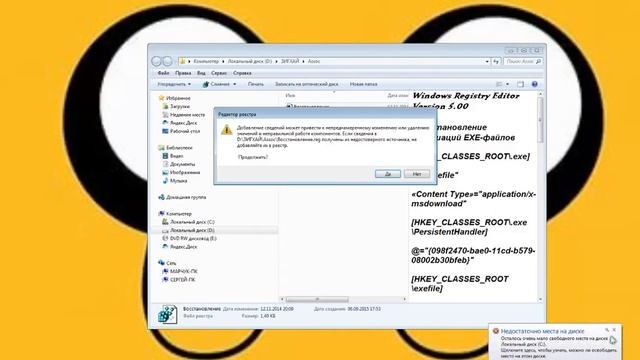Click the right arrow of the horizontal scrollbar
The width and height of the screenshot is (640, 360).
click(x=404, y=299)
